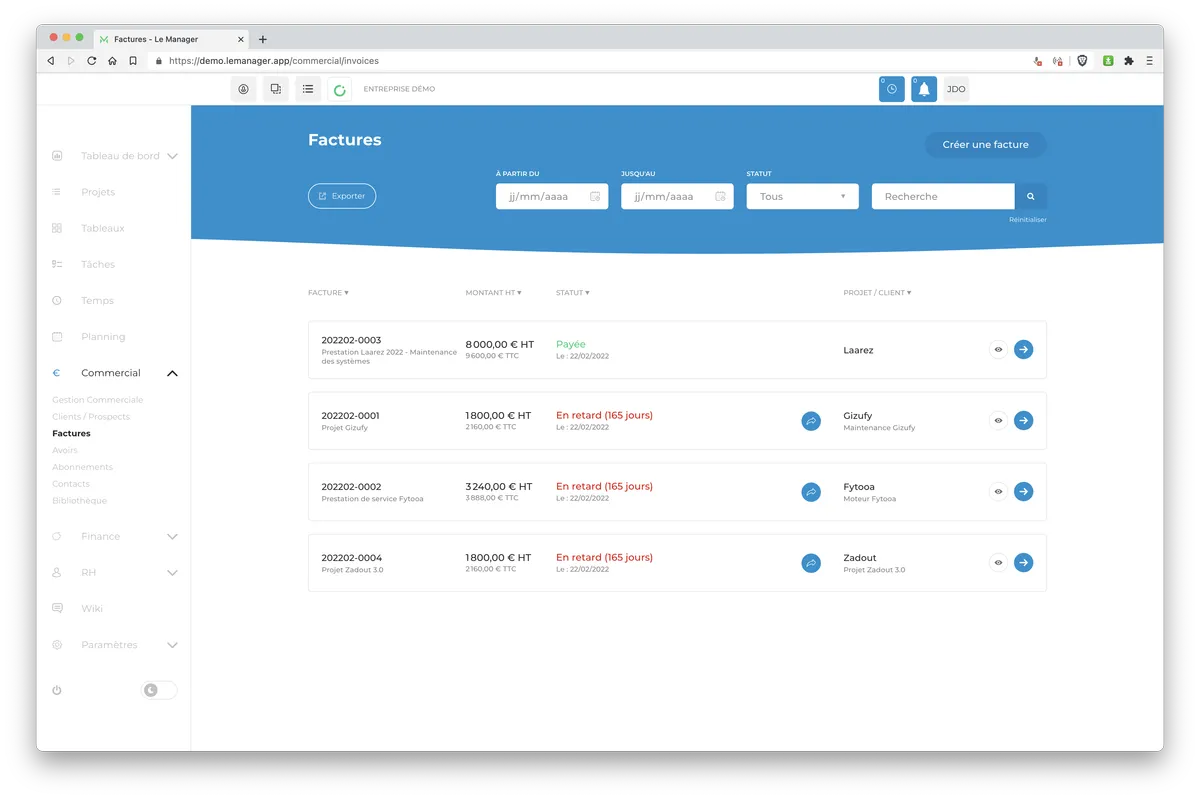Screen dimensions: 1200x799
Task: Click browser home icon
Action: click(112, 61)
